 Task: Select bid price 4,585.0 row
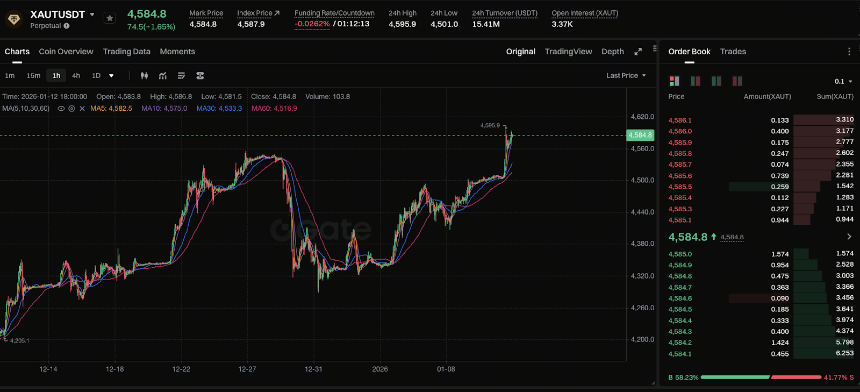(761, 254)
